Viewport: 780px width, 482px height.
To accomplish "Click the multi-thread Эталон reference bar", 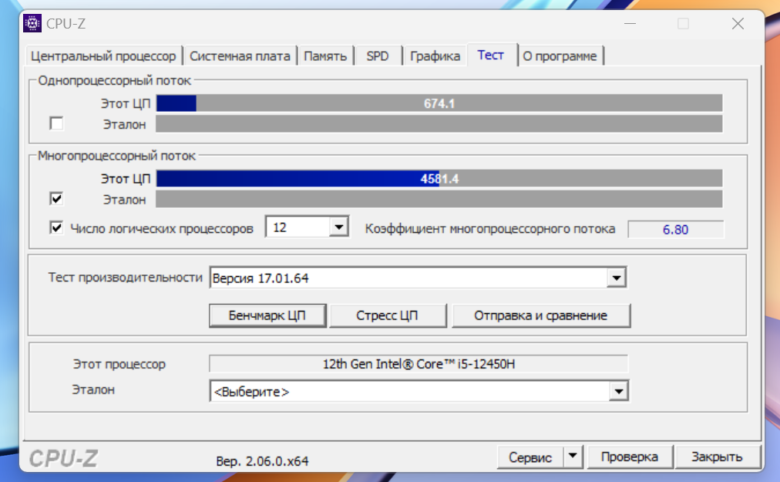I will coord(439,199).
